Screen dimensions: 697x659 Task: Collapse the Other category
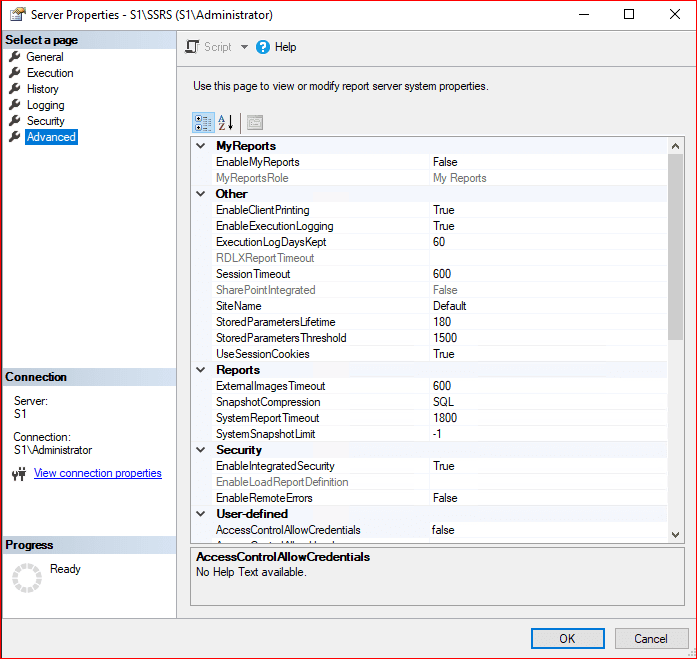tap(202, 194)
